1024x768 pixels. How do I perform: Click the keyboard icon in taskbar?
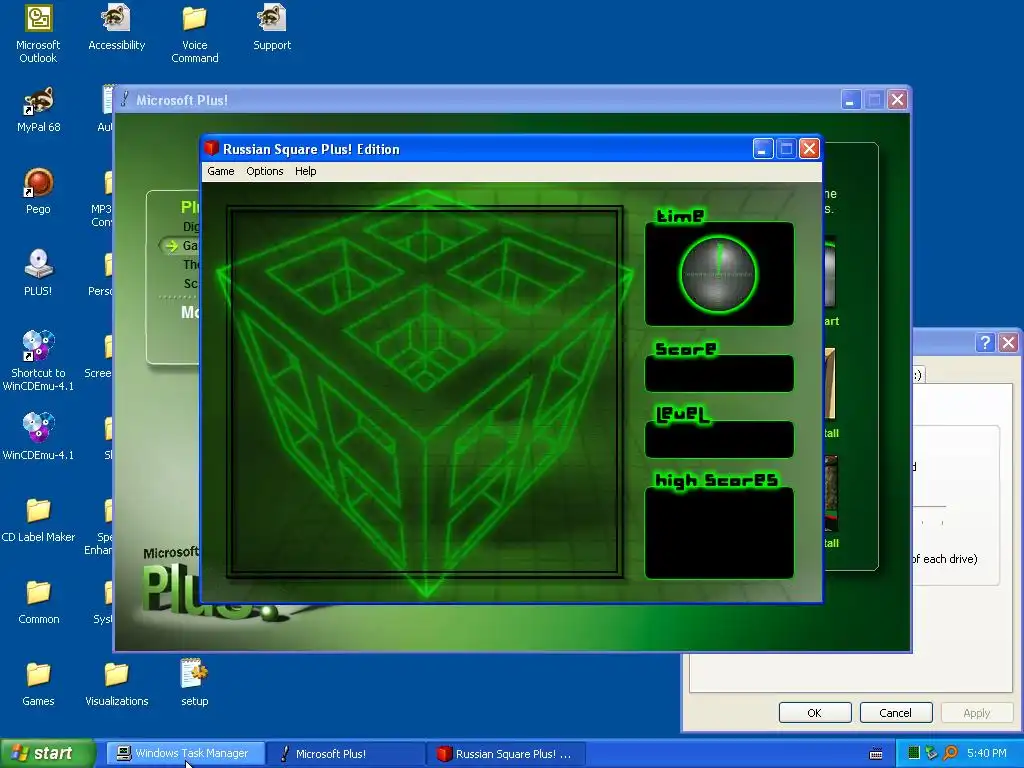pos(876,754)
